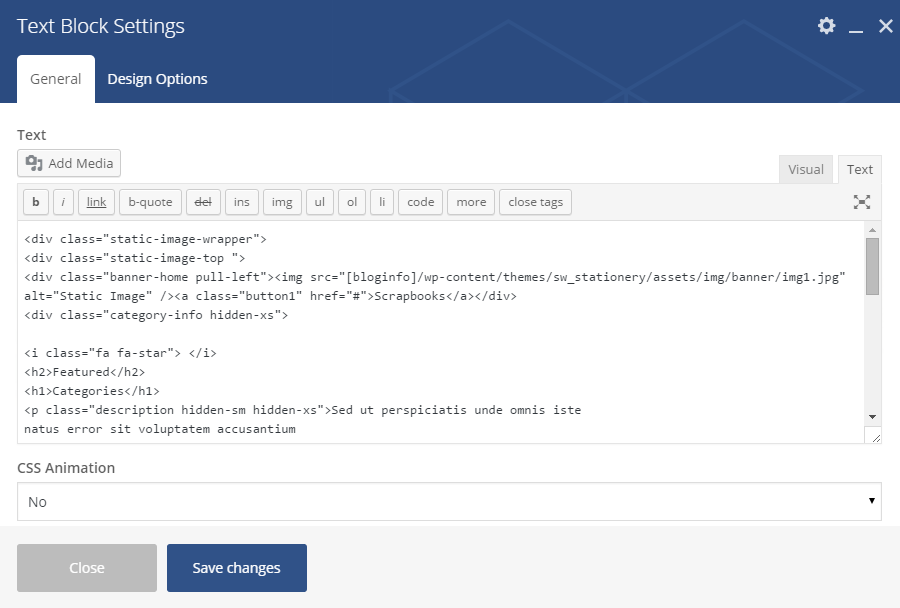Click the del quicktag button
This screenshot has height=608, width=900.
203,202
